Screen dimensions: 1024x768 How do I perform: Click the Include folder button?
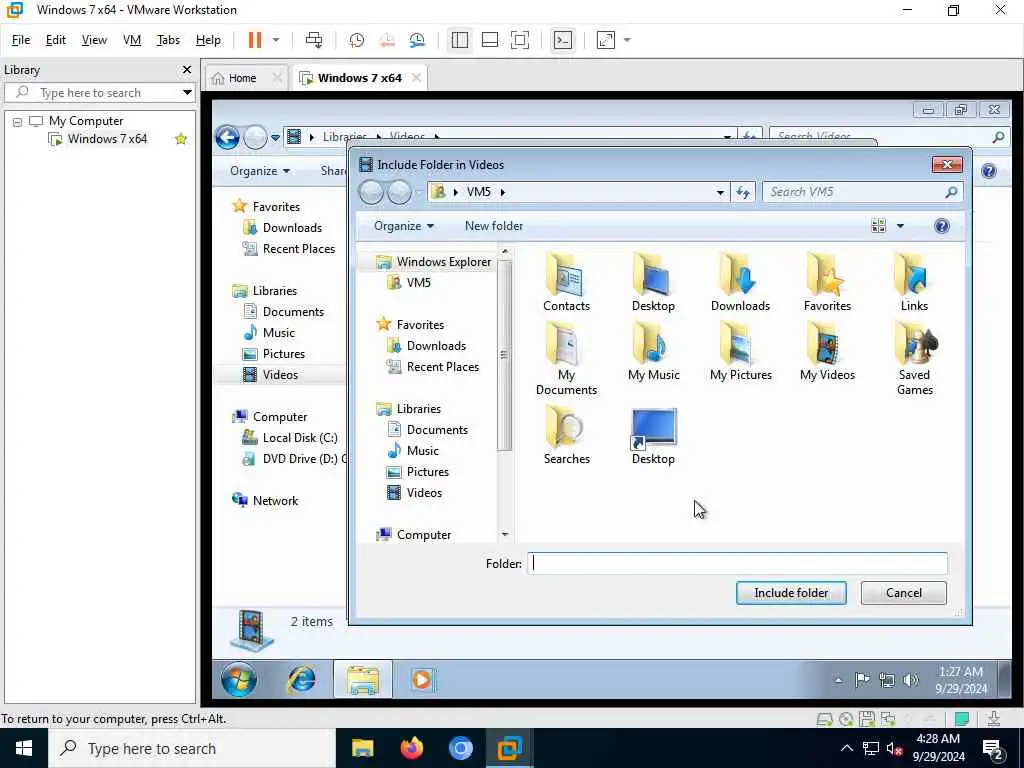[x=791, y=592]
